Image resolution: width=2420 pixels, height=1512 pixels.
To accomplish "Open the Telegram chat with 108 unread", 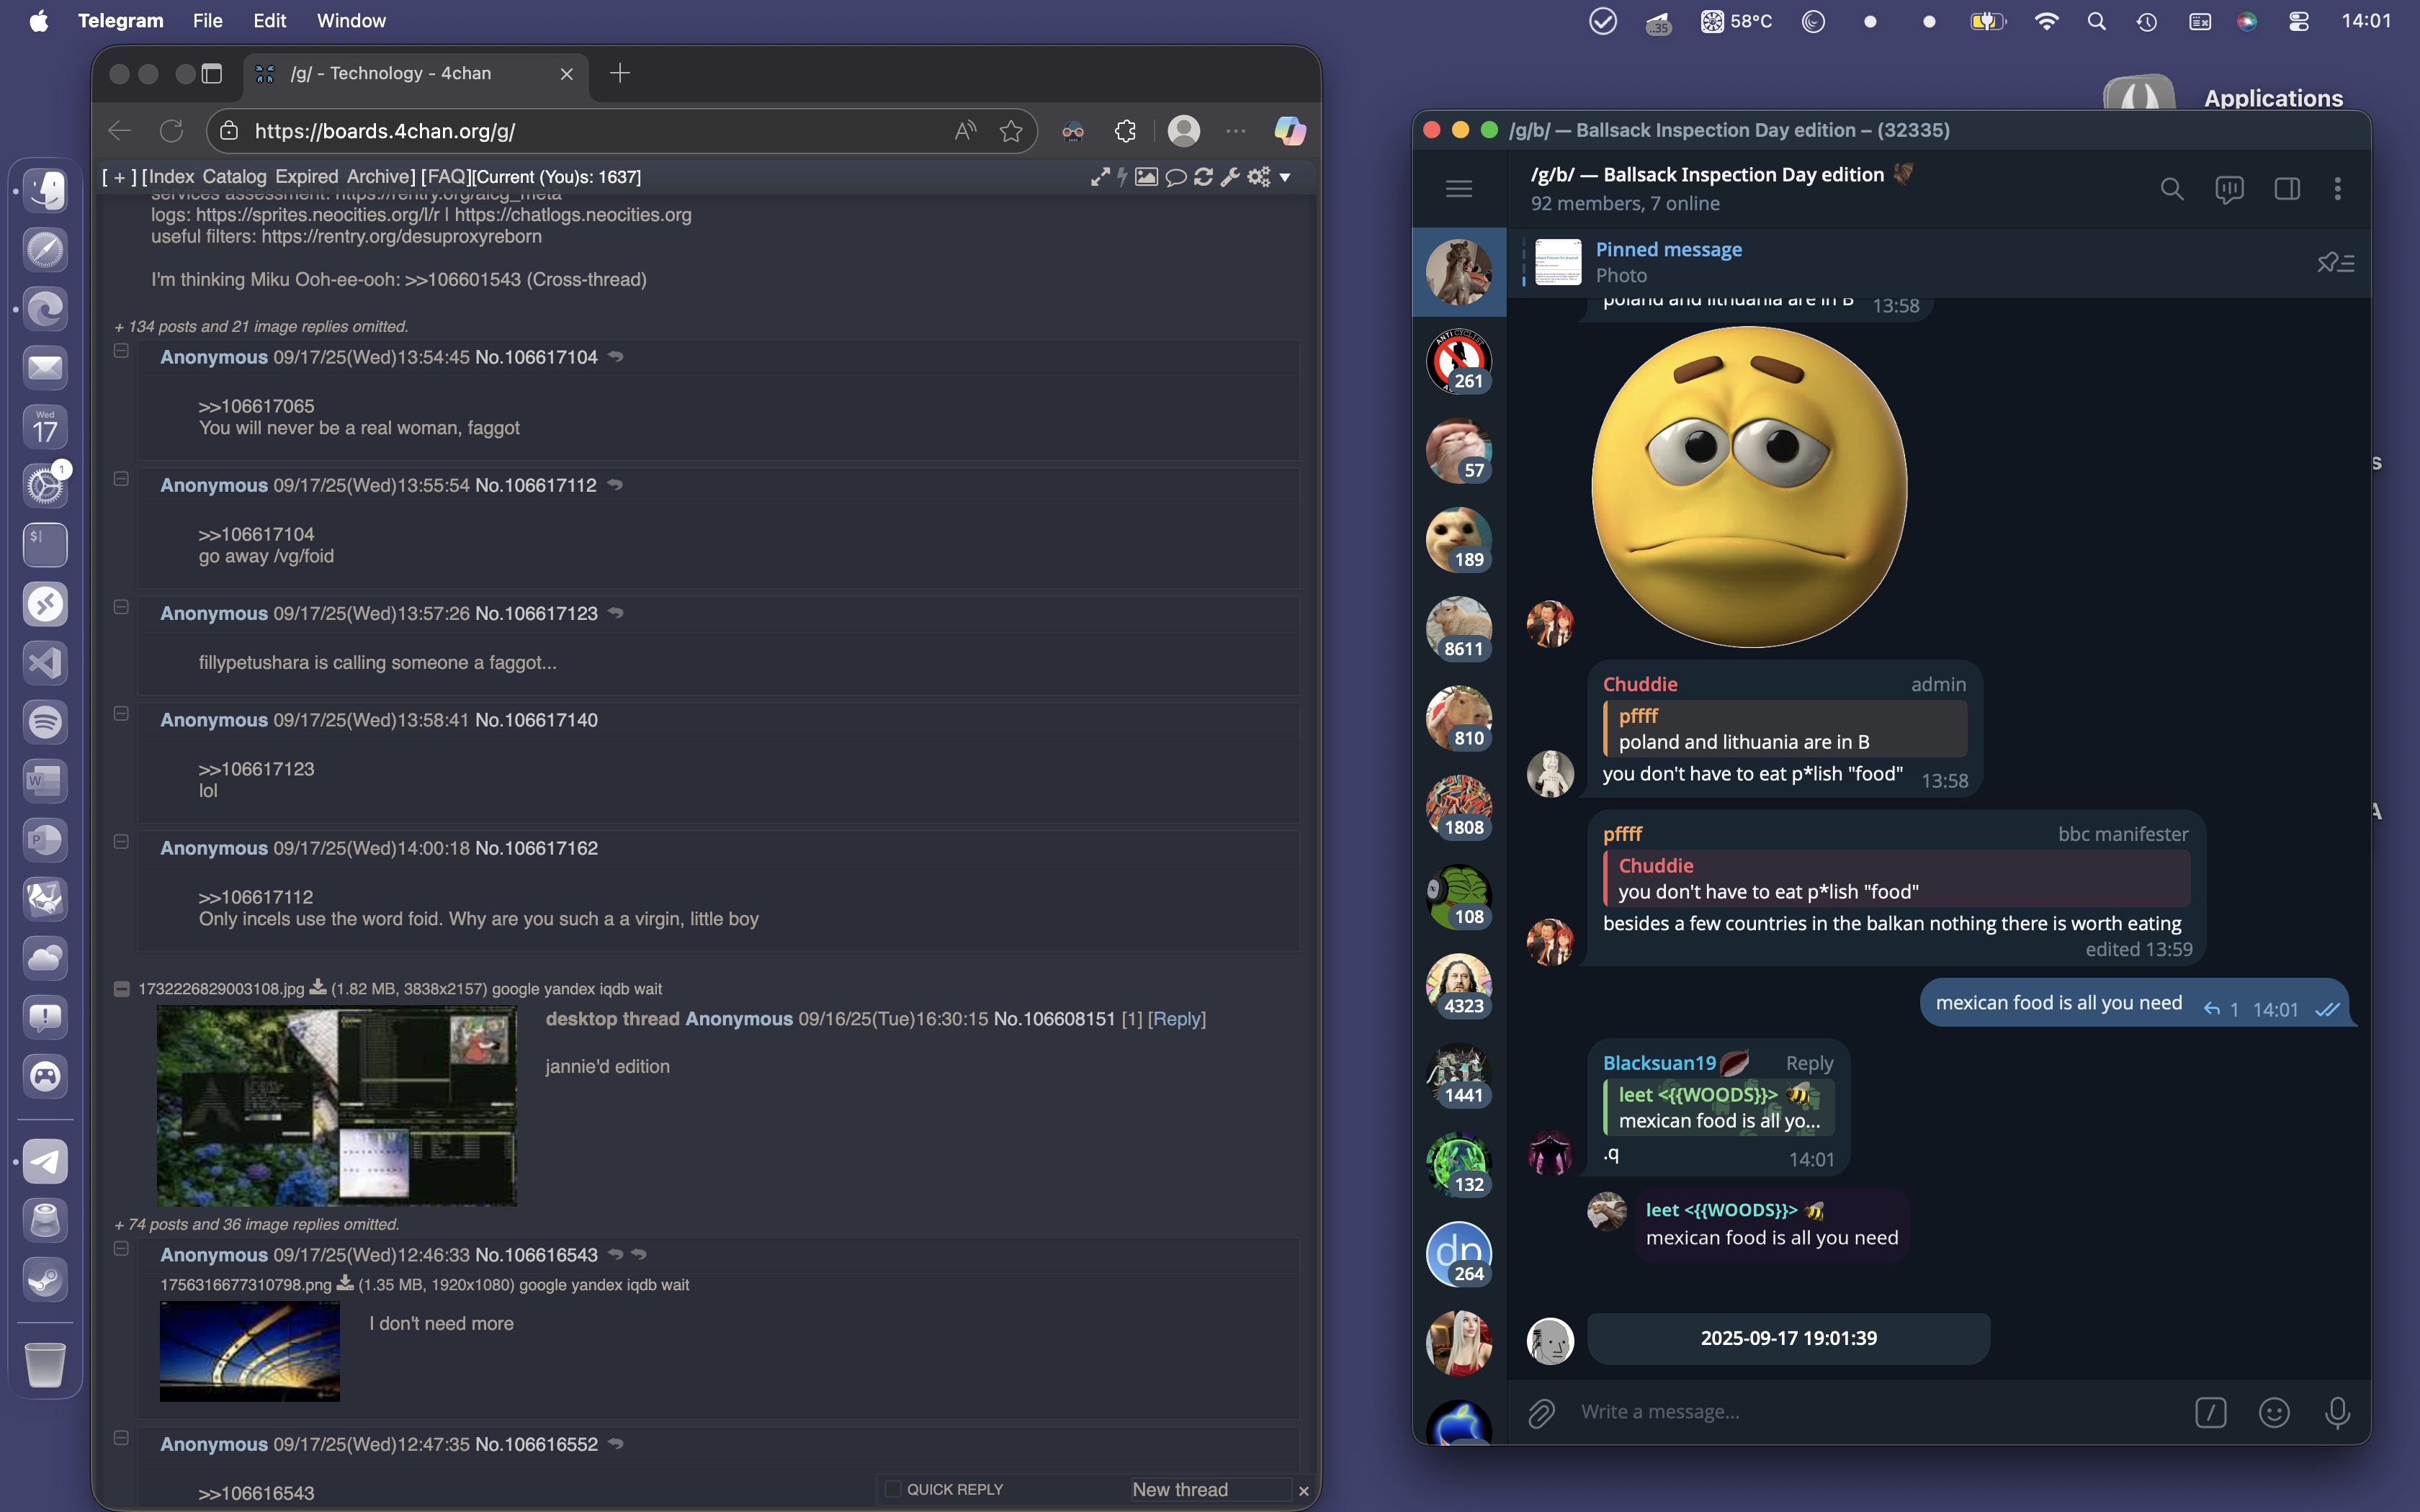I will [1459, 897].
